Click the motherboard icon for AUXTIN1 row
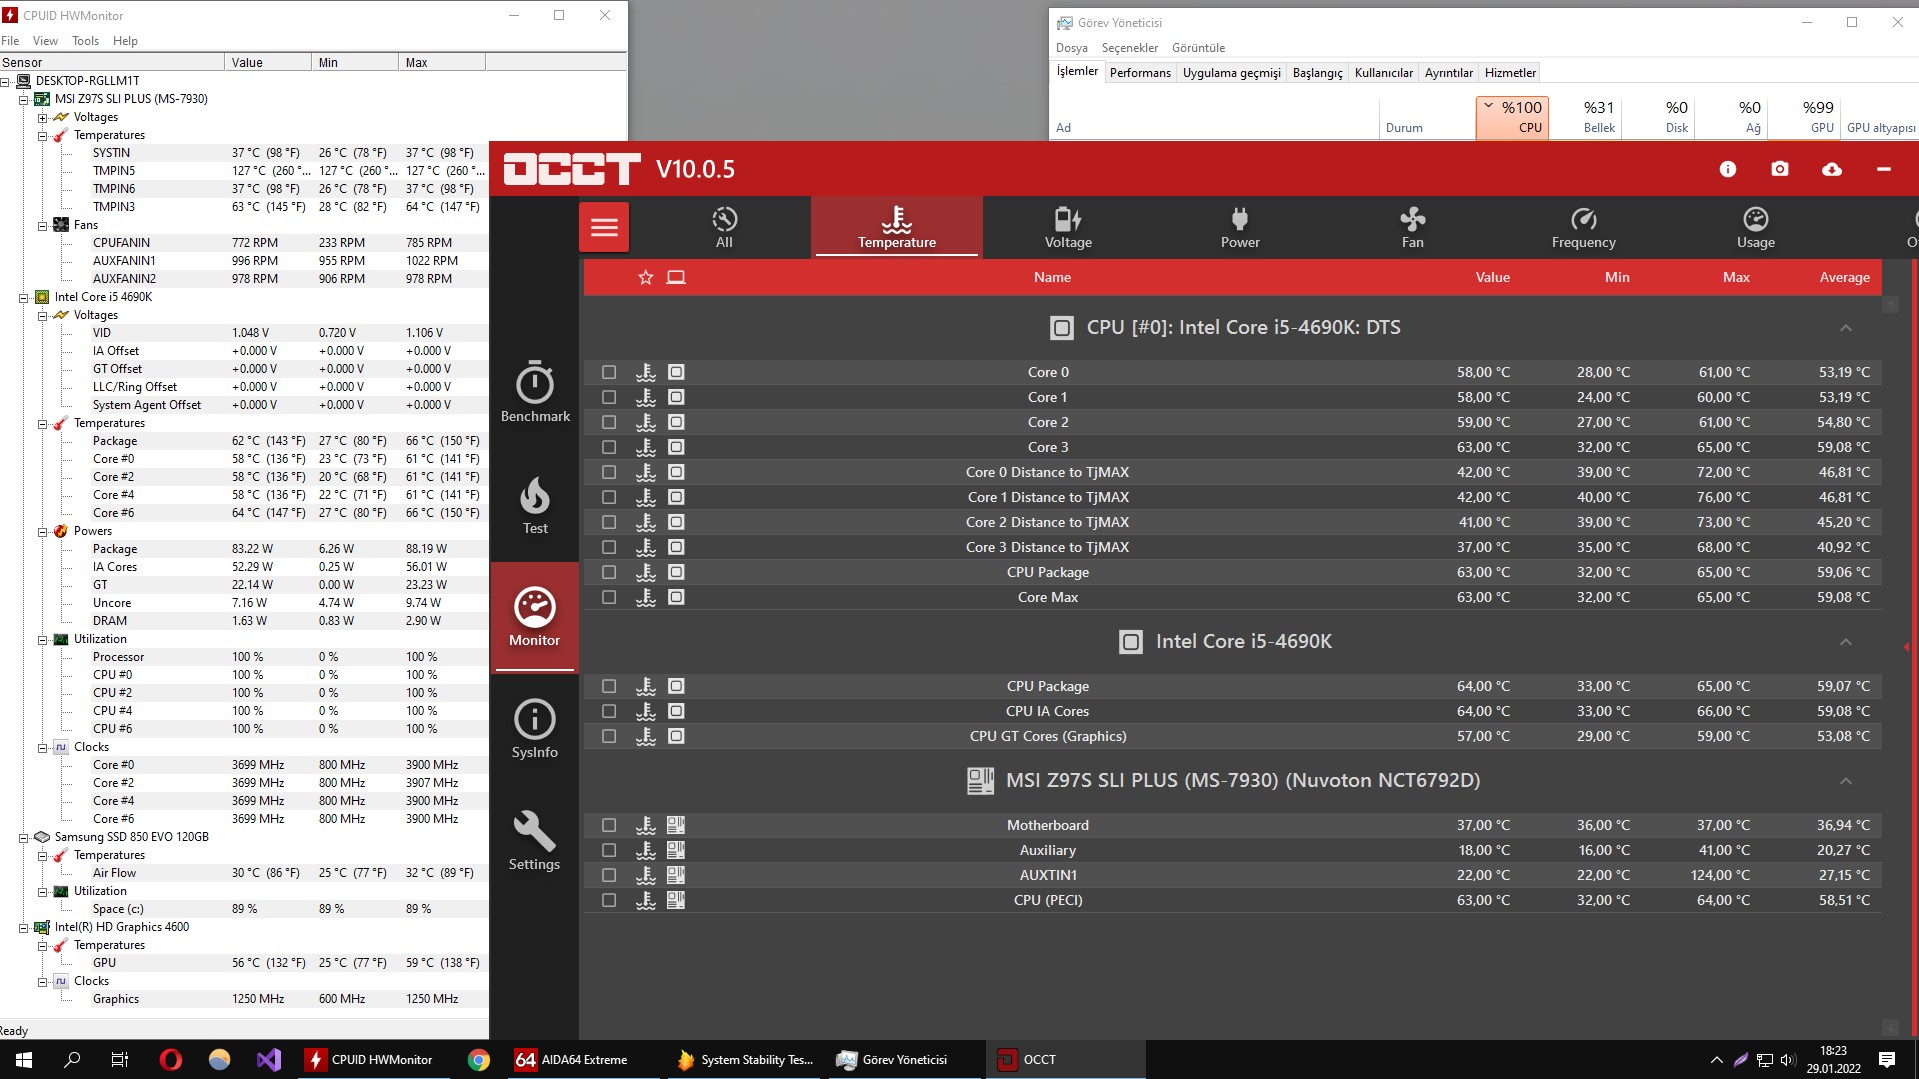 [x=676, y=875]
